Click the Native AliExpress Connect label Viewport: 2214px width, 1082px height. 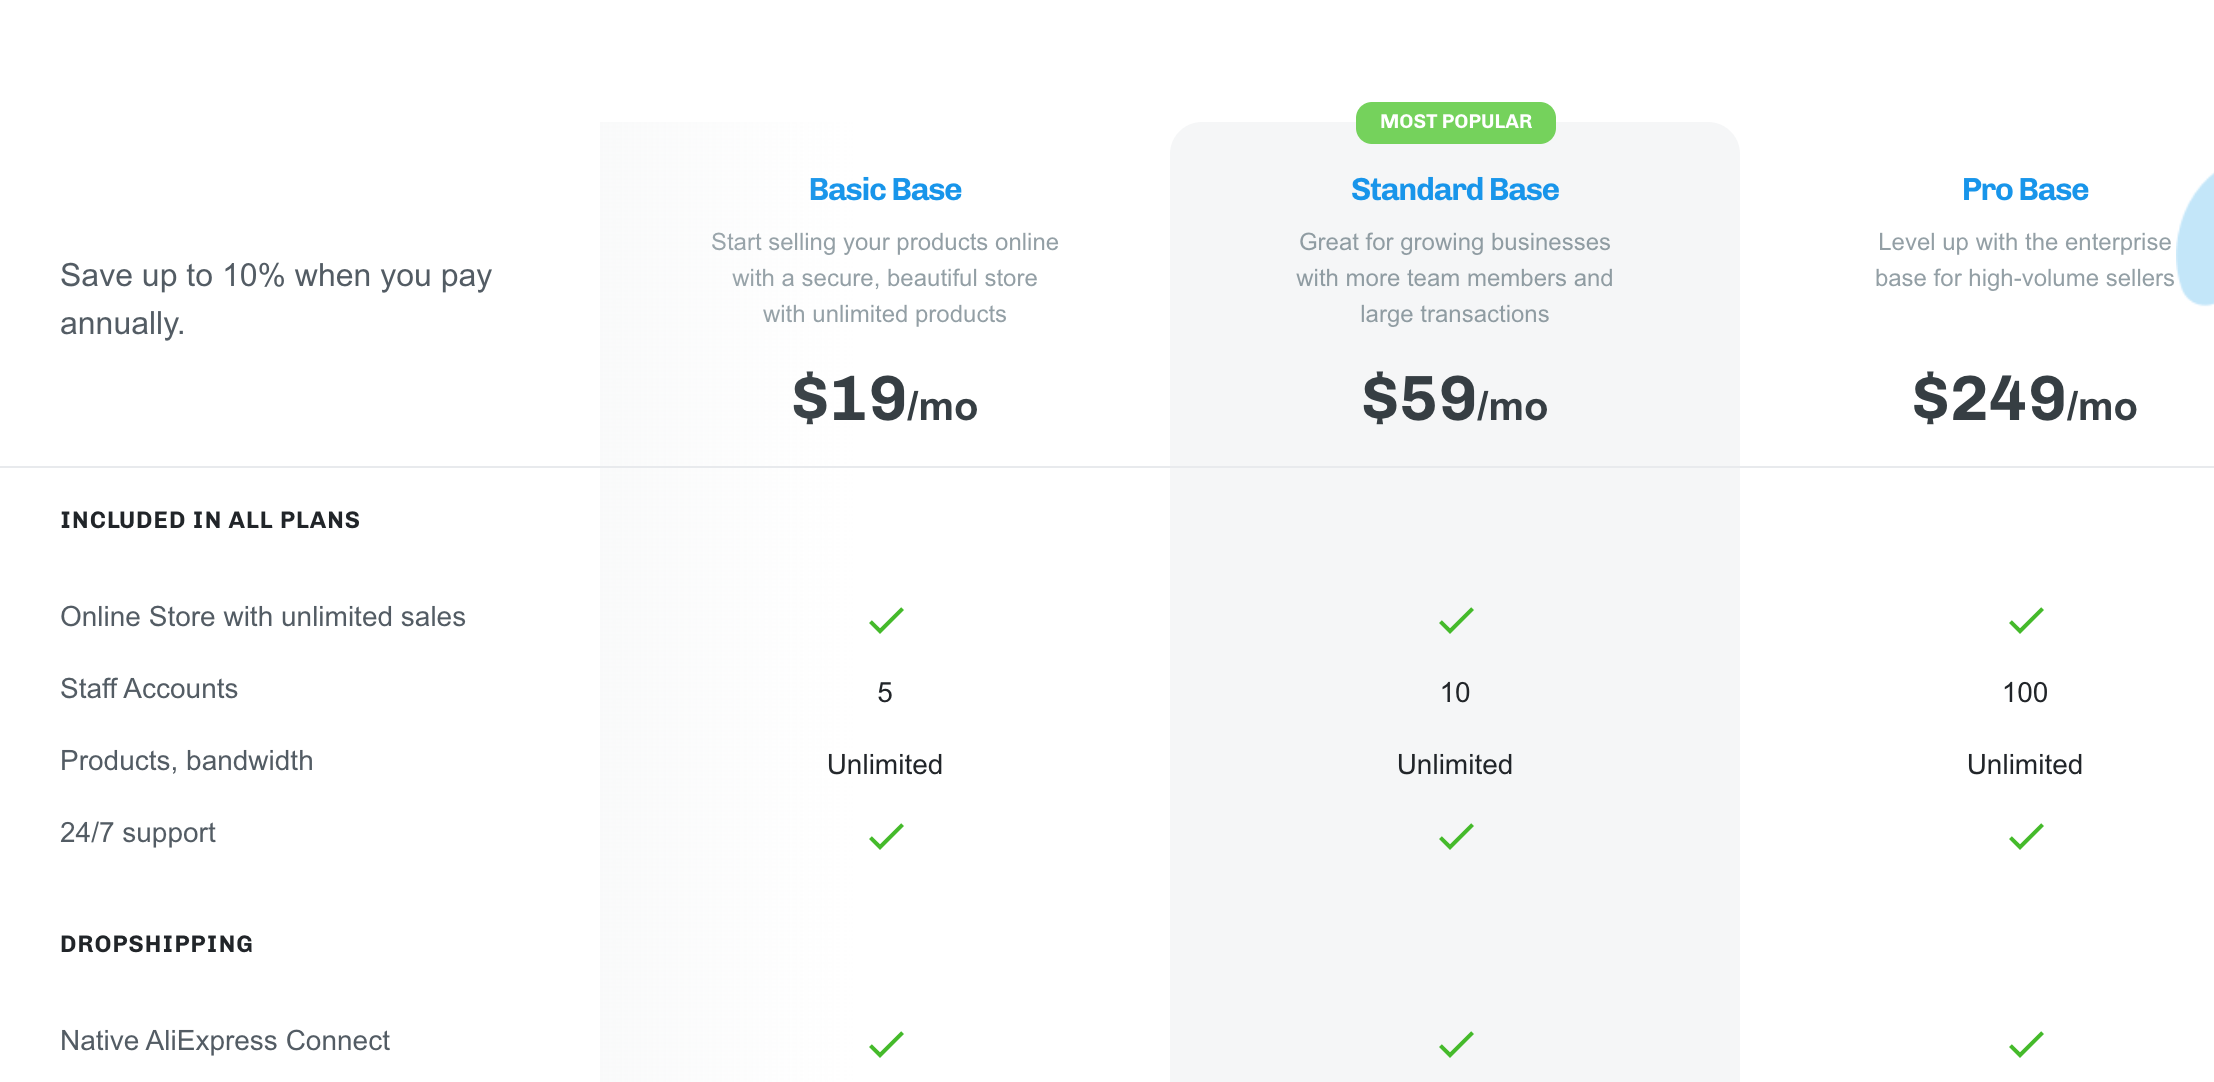coord(225,1041)
